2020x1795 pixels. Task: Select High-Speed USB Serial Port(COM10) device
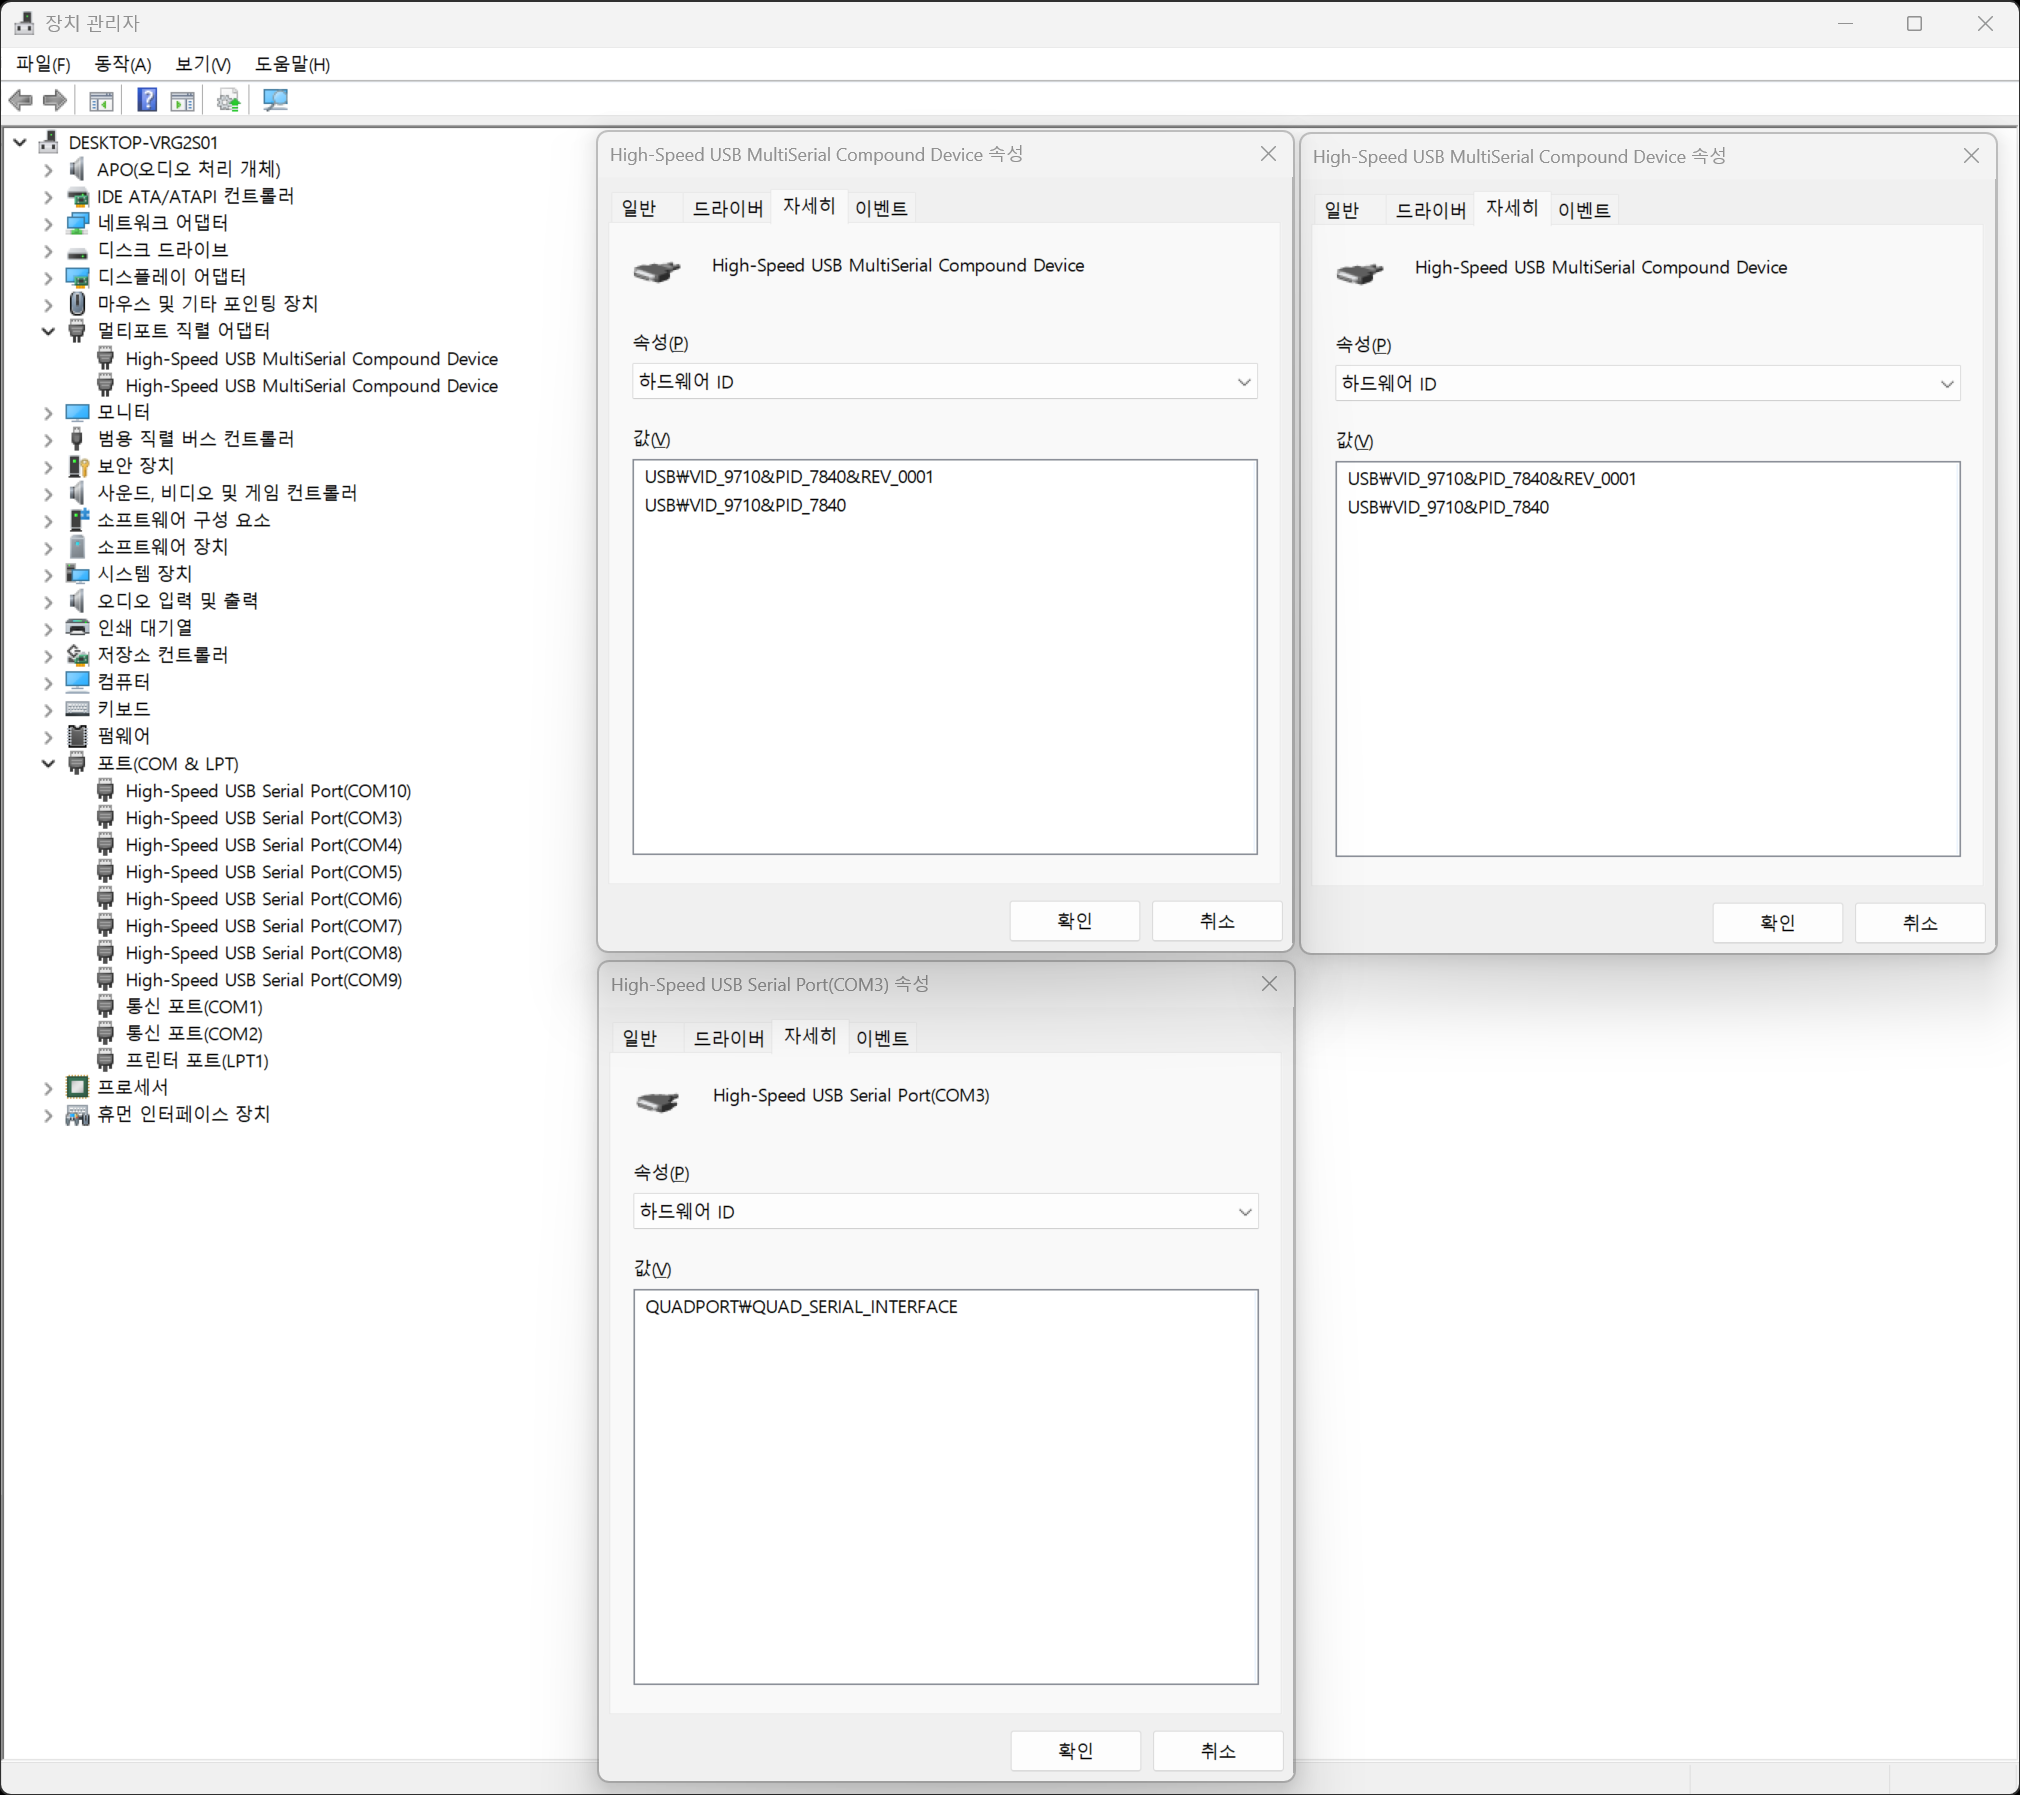coord(267,791)
